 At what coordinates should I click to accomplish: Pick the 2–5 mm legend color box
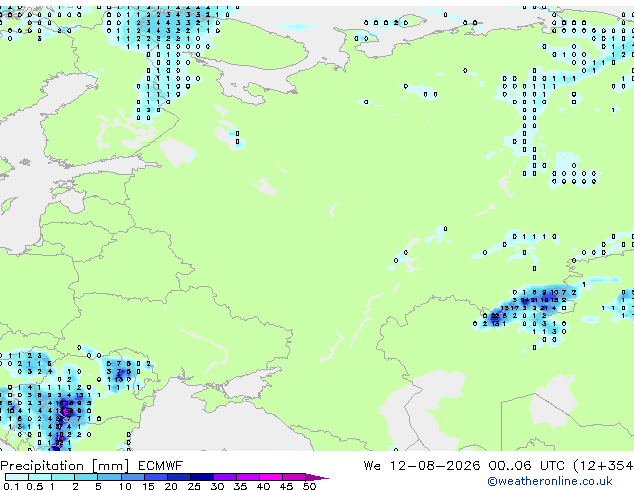pos(86,477)
